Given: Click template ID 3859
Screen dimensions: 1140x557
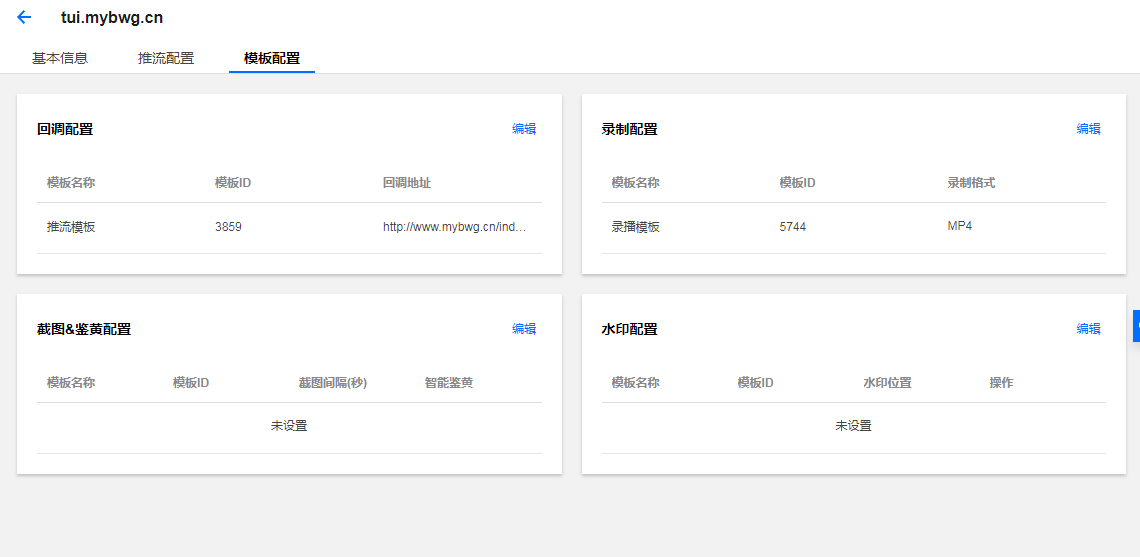Looking at the screenshot, I should point(228,227).
